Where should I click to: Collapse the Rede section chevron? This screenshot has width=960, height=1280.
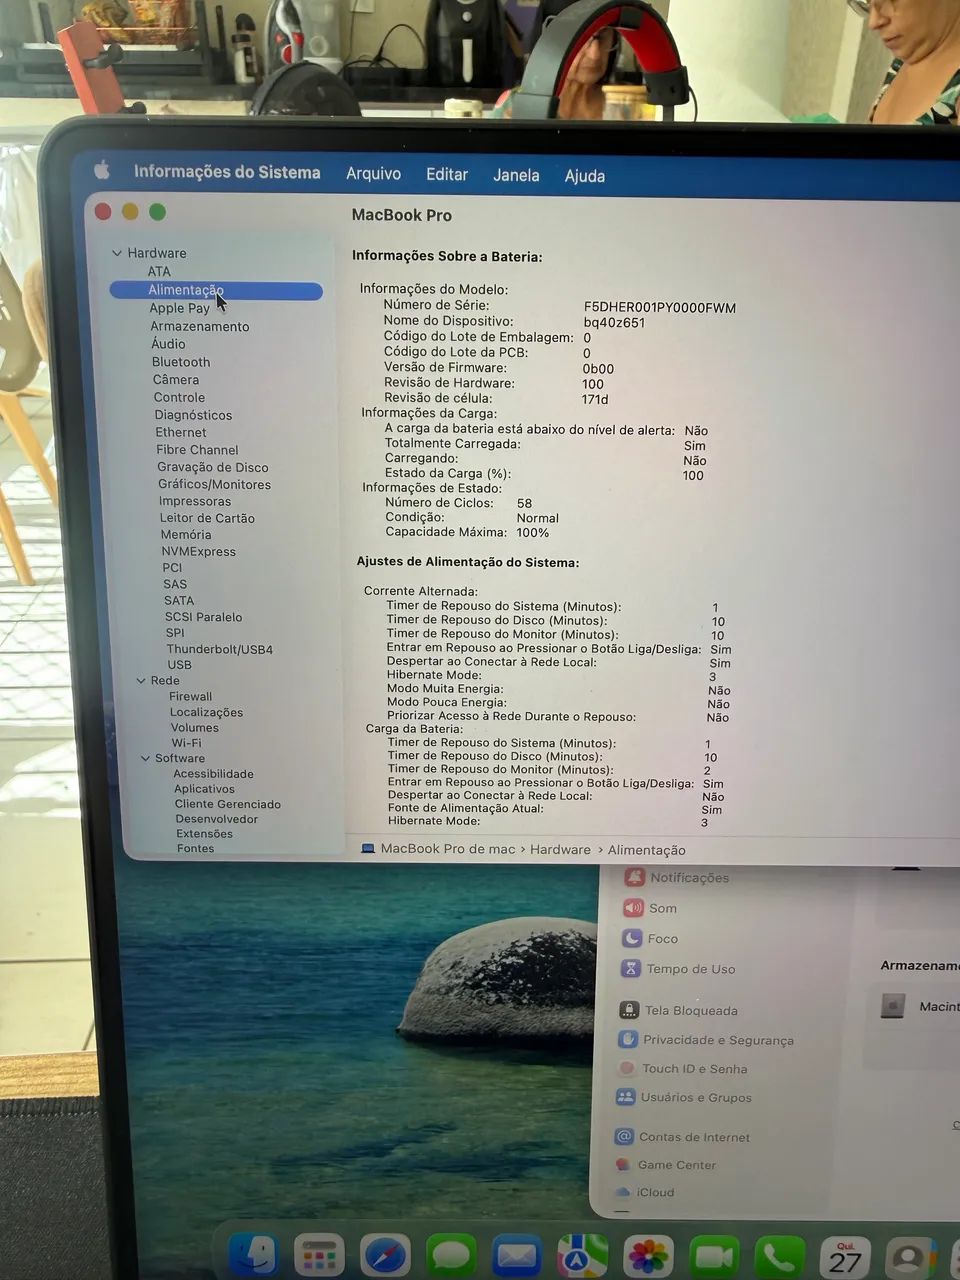point(141,680)
